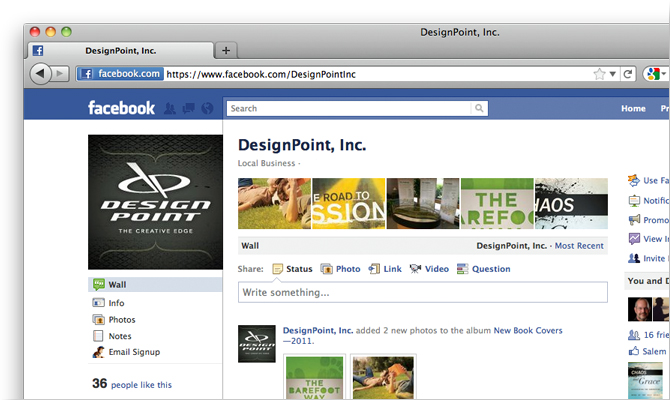The height and width of the screenshot is (400, 670).
Task: Click DesignPoint, Inc. post author link
Action: pyautogui.click(x=318, y=330)
